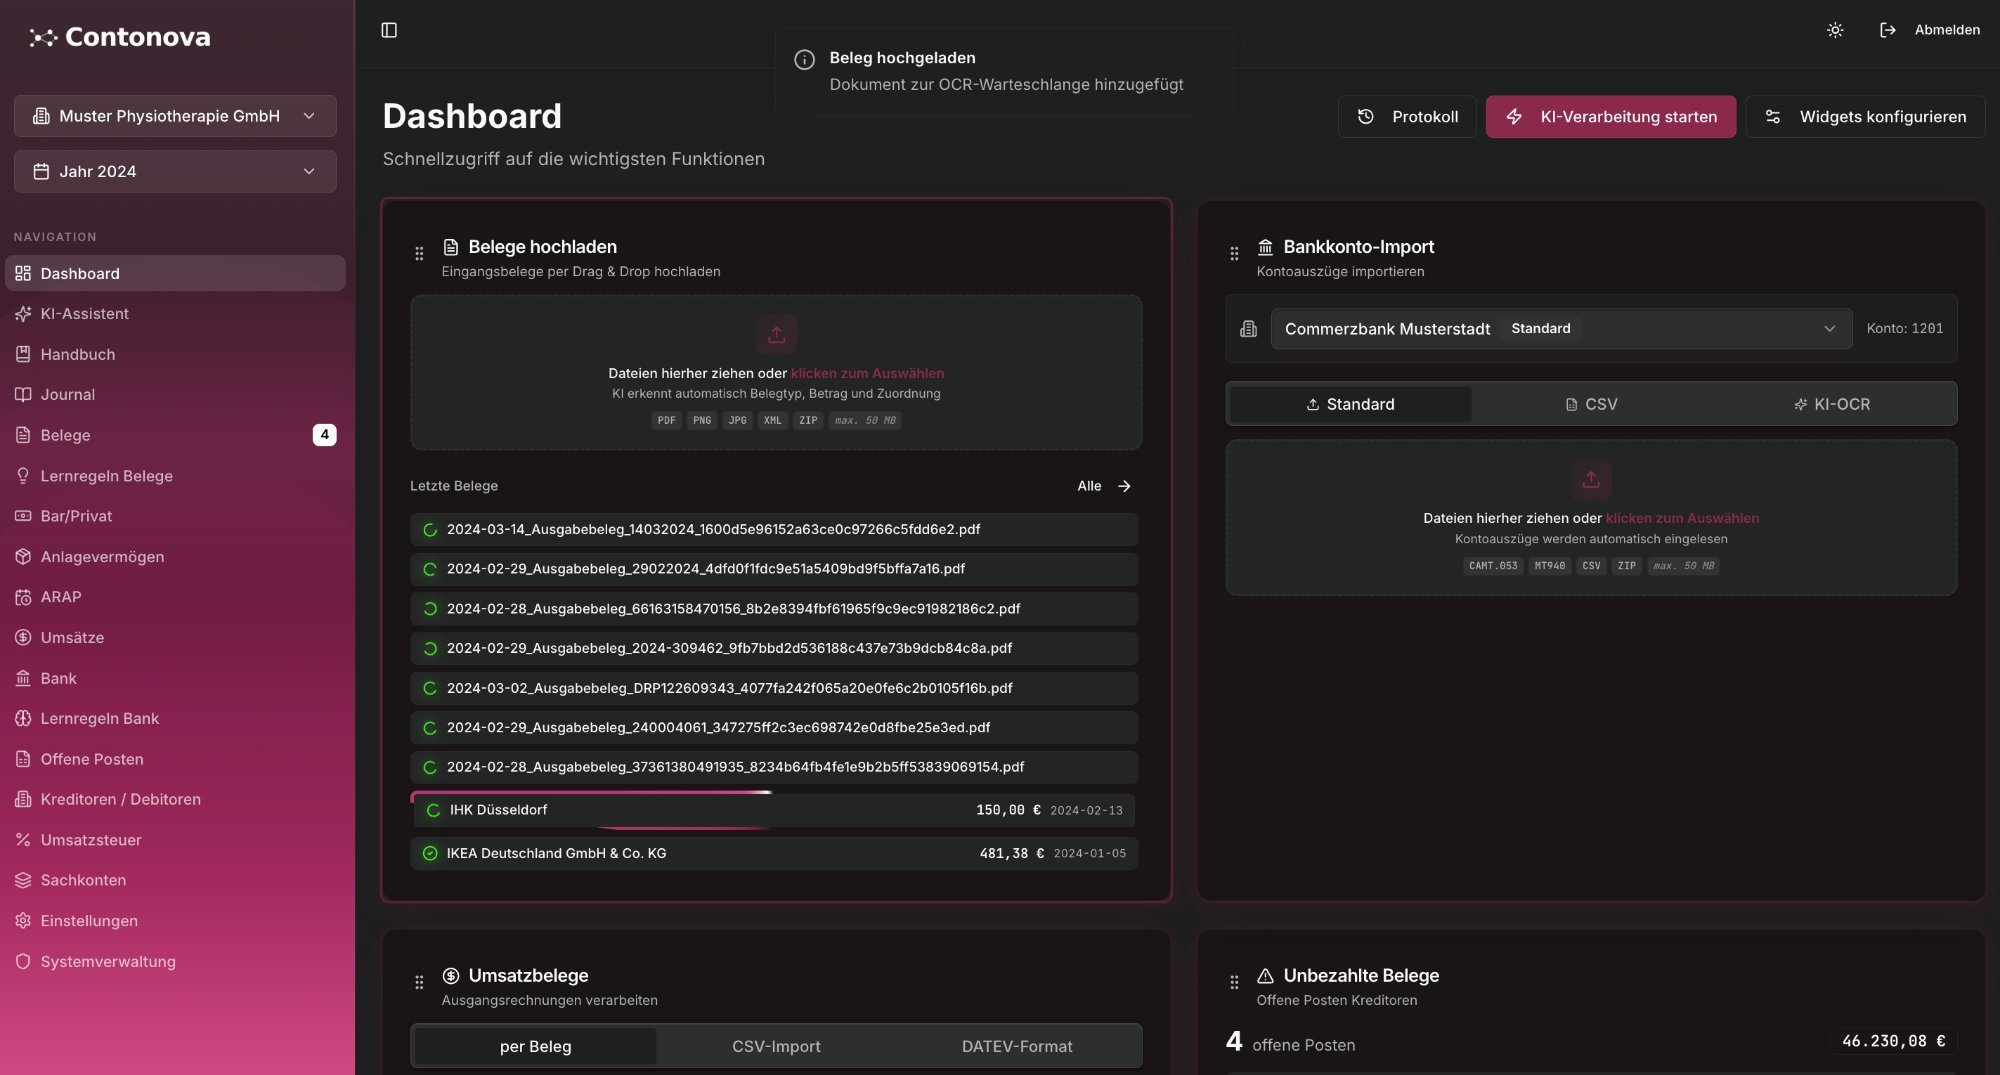Screen dimensions: 2000x1075
Task: Start KI-Verarbeitung with the pink button
Action: tap(1610, 116)
